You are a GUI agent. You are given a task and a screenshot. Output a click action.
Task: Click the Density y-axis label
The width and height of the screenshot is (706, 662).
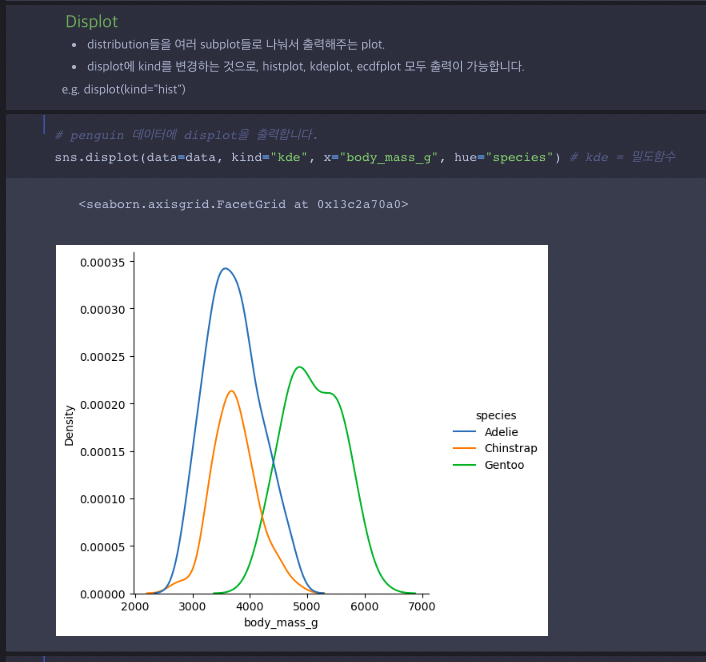coord(69,426)
